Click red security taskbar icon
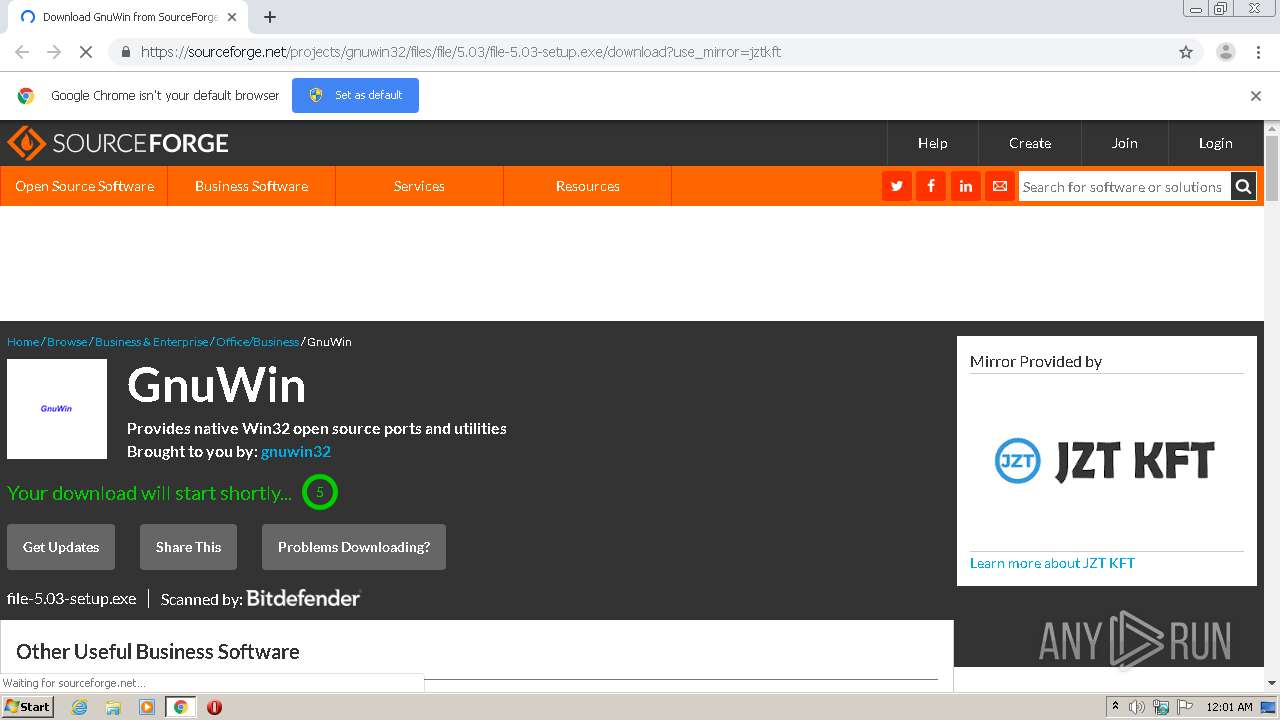This screenshot has width=1280, height=720. click(214, 707)
